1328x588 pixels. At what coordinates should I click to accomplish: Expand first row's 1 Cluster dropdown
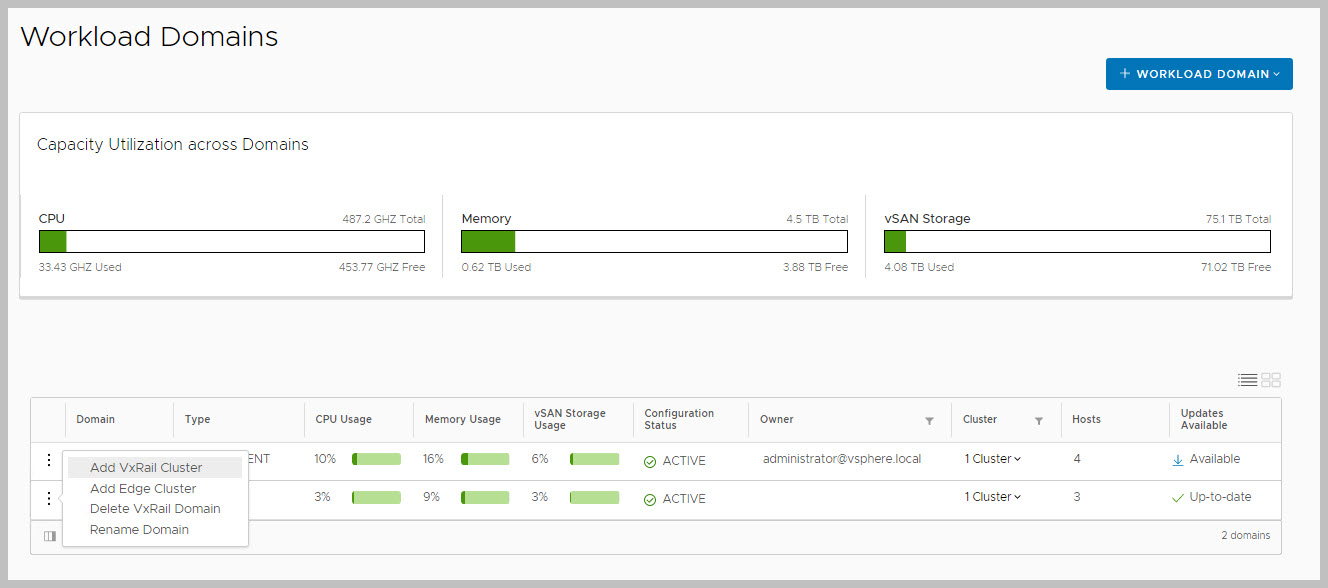(x=992, y=459)
